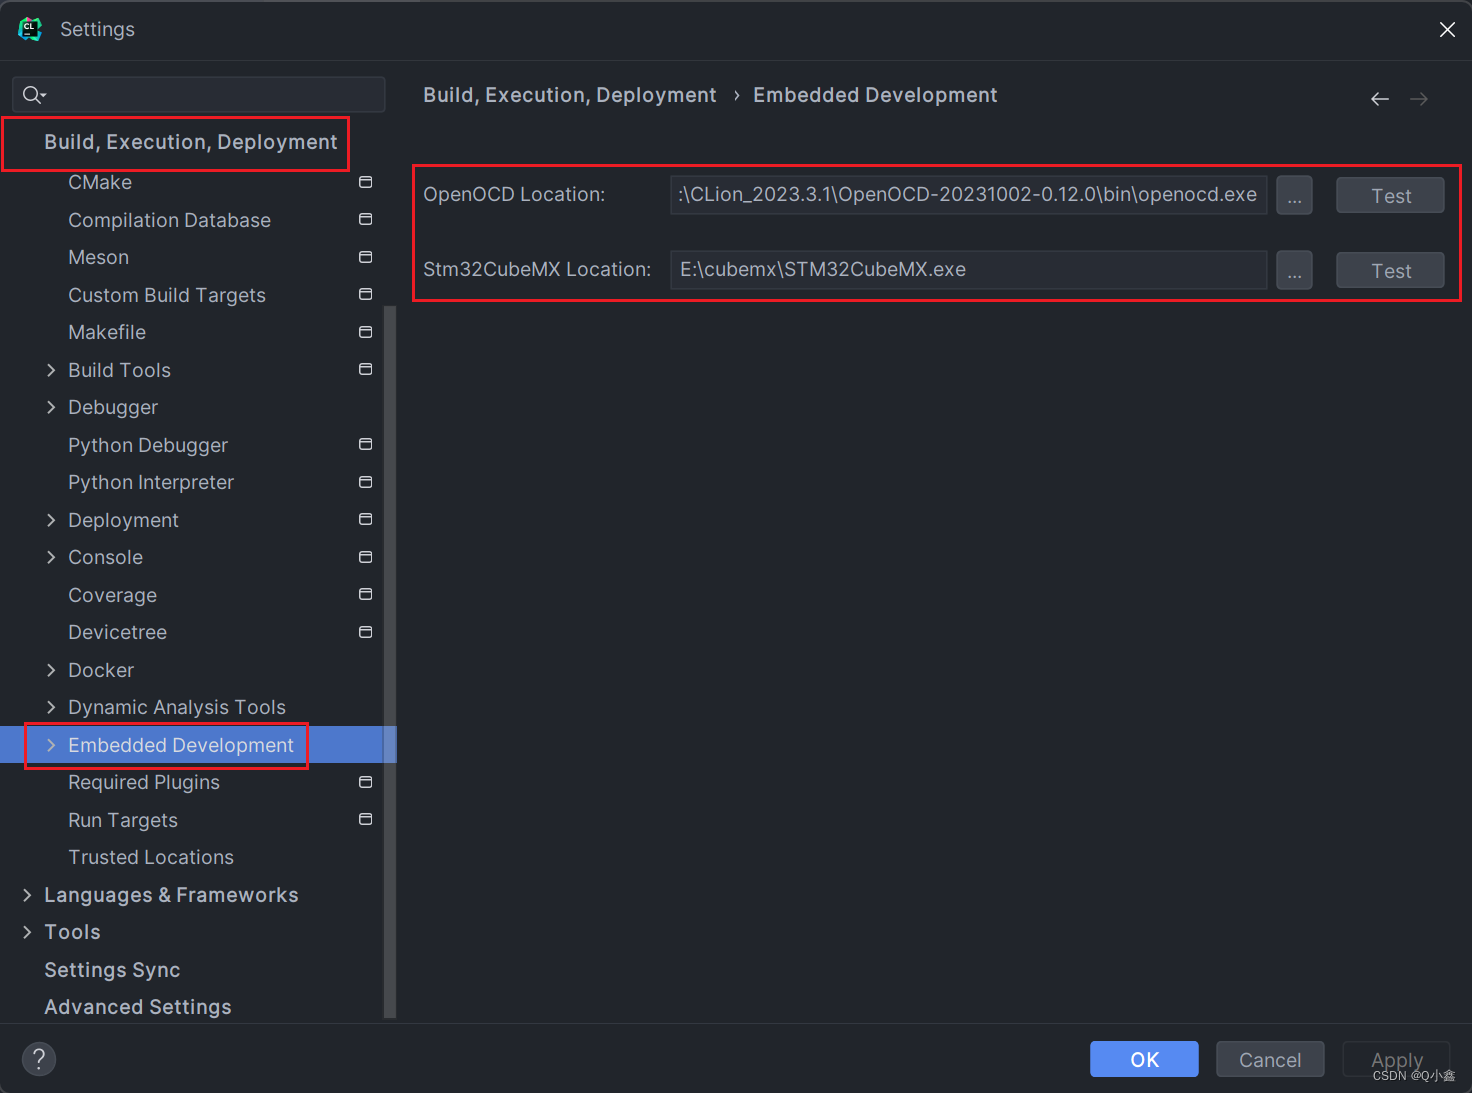Screen dimensions: 1472x1093
Task: Expand the Docker tree node
Action: click(51, 670)
